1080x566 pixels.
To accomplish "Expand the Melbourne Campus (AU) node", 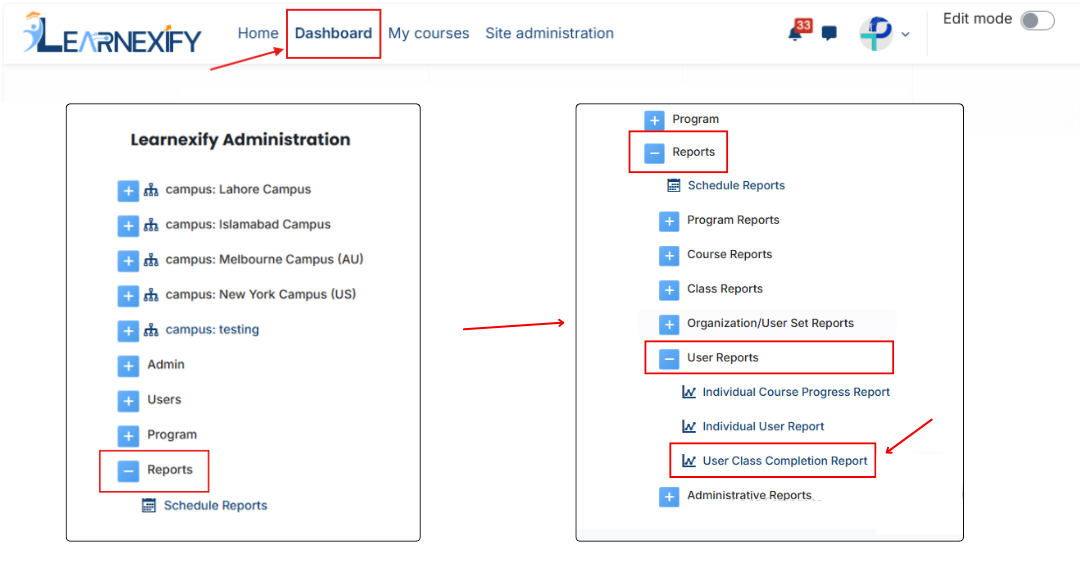I will pyautogui.click(x=128, y=261).
